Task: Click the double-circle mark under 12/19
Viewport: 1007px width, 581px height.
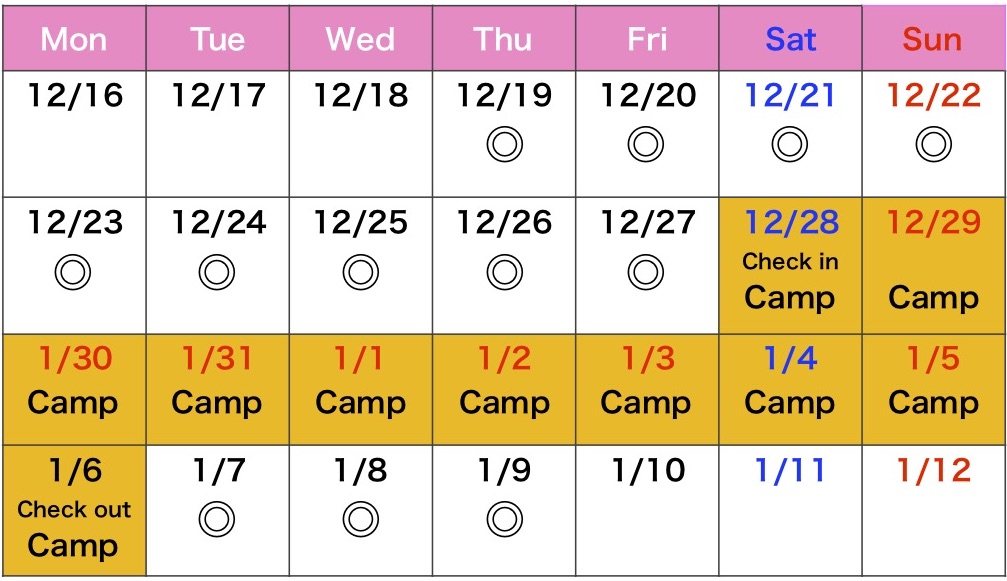Action: 504,146
